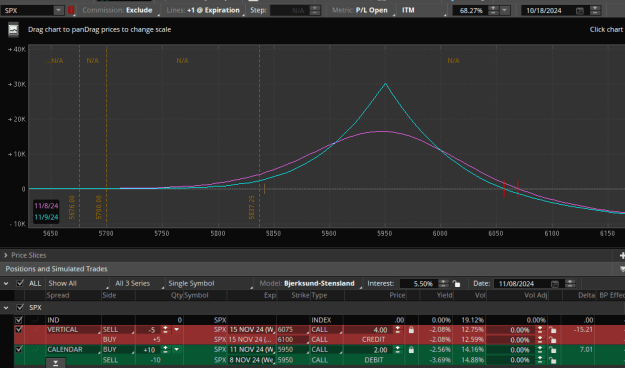Viewport: 625px width, 368px height.
Task: Collapse the SPX group row
Action: click(x=6, y=308)
